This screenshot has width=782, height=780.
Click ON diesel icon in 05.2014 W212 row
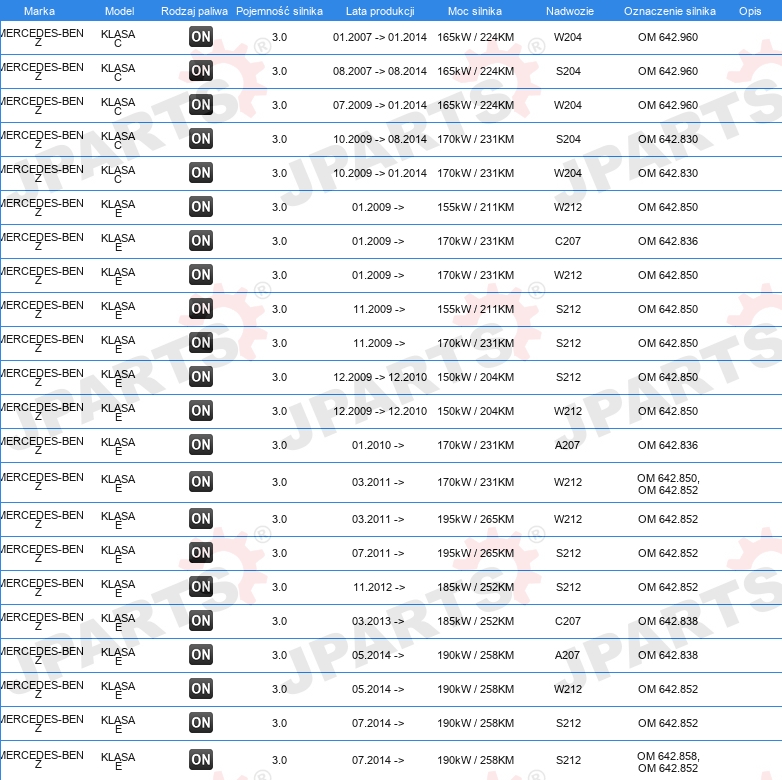pos(201,688)
